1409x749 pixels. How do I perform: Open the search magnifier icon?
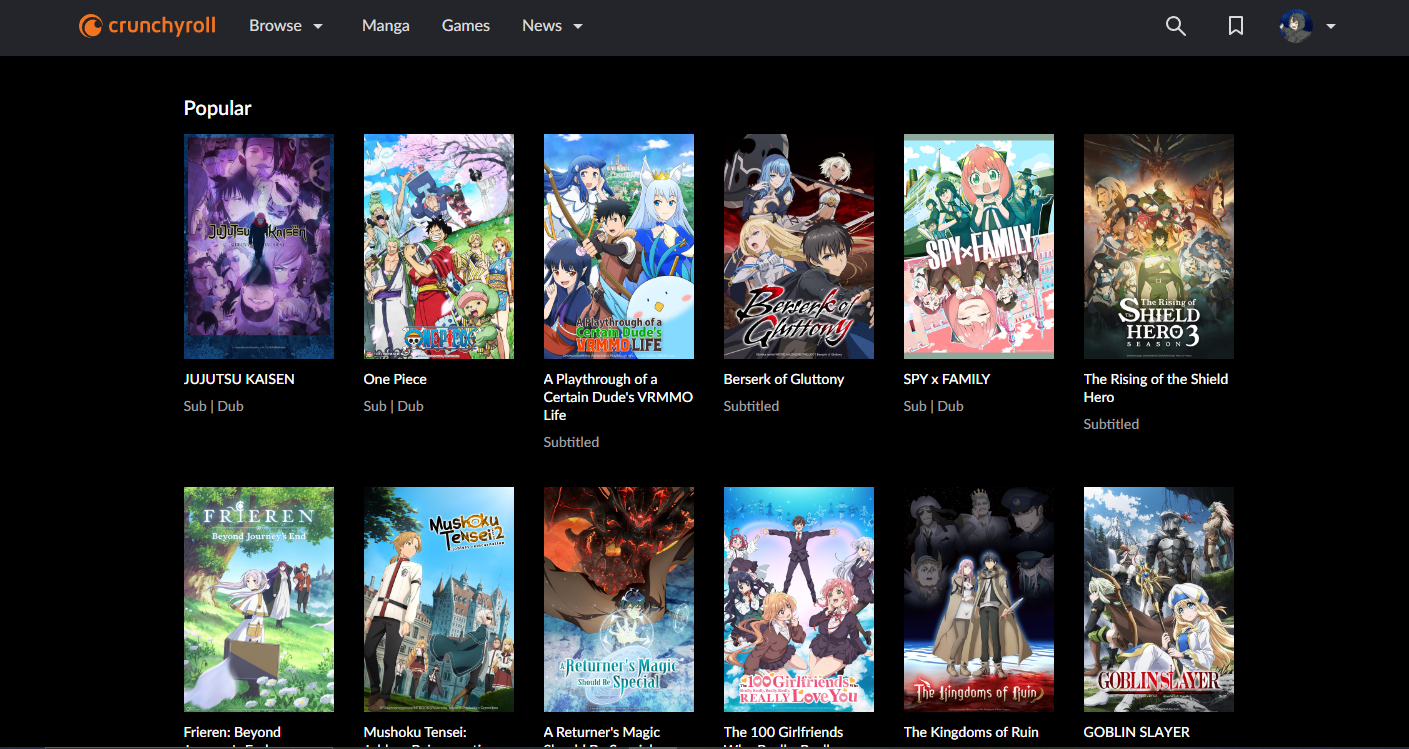(1176, 26)
